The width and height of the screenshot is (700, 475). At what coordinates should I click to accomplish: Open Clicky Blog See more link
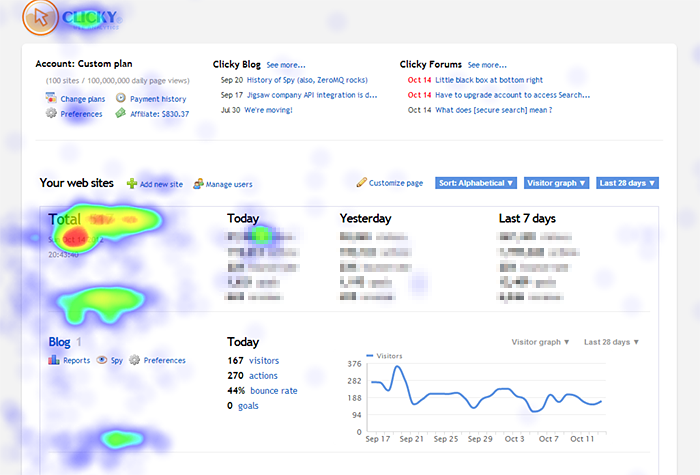[x=286, y=64]
